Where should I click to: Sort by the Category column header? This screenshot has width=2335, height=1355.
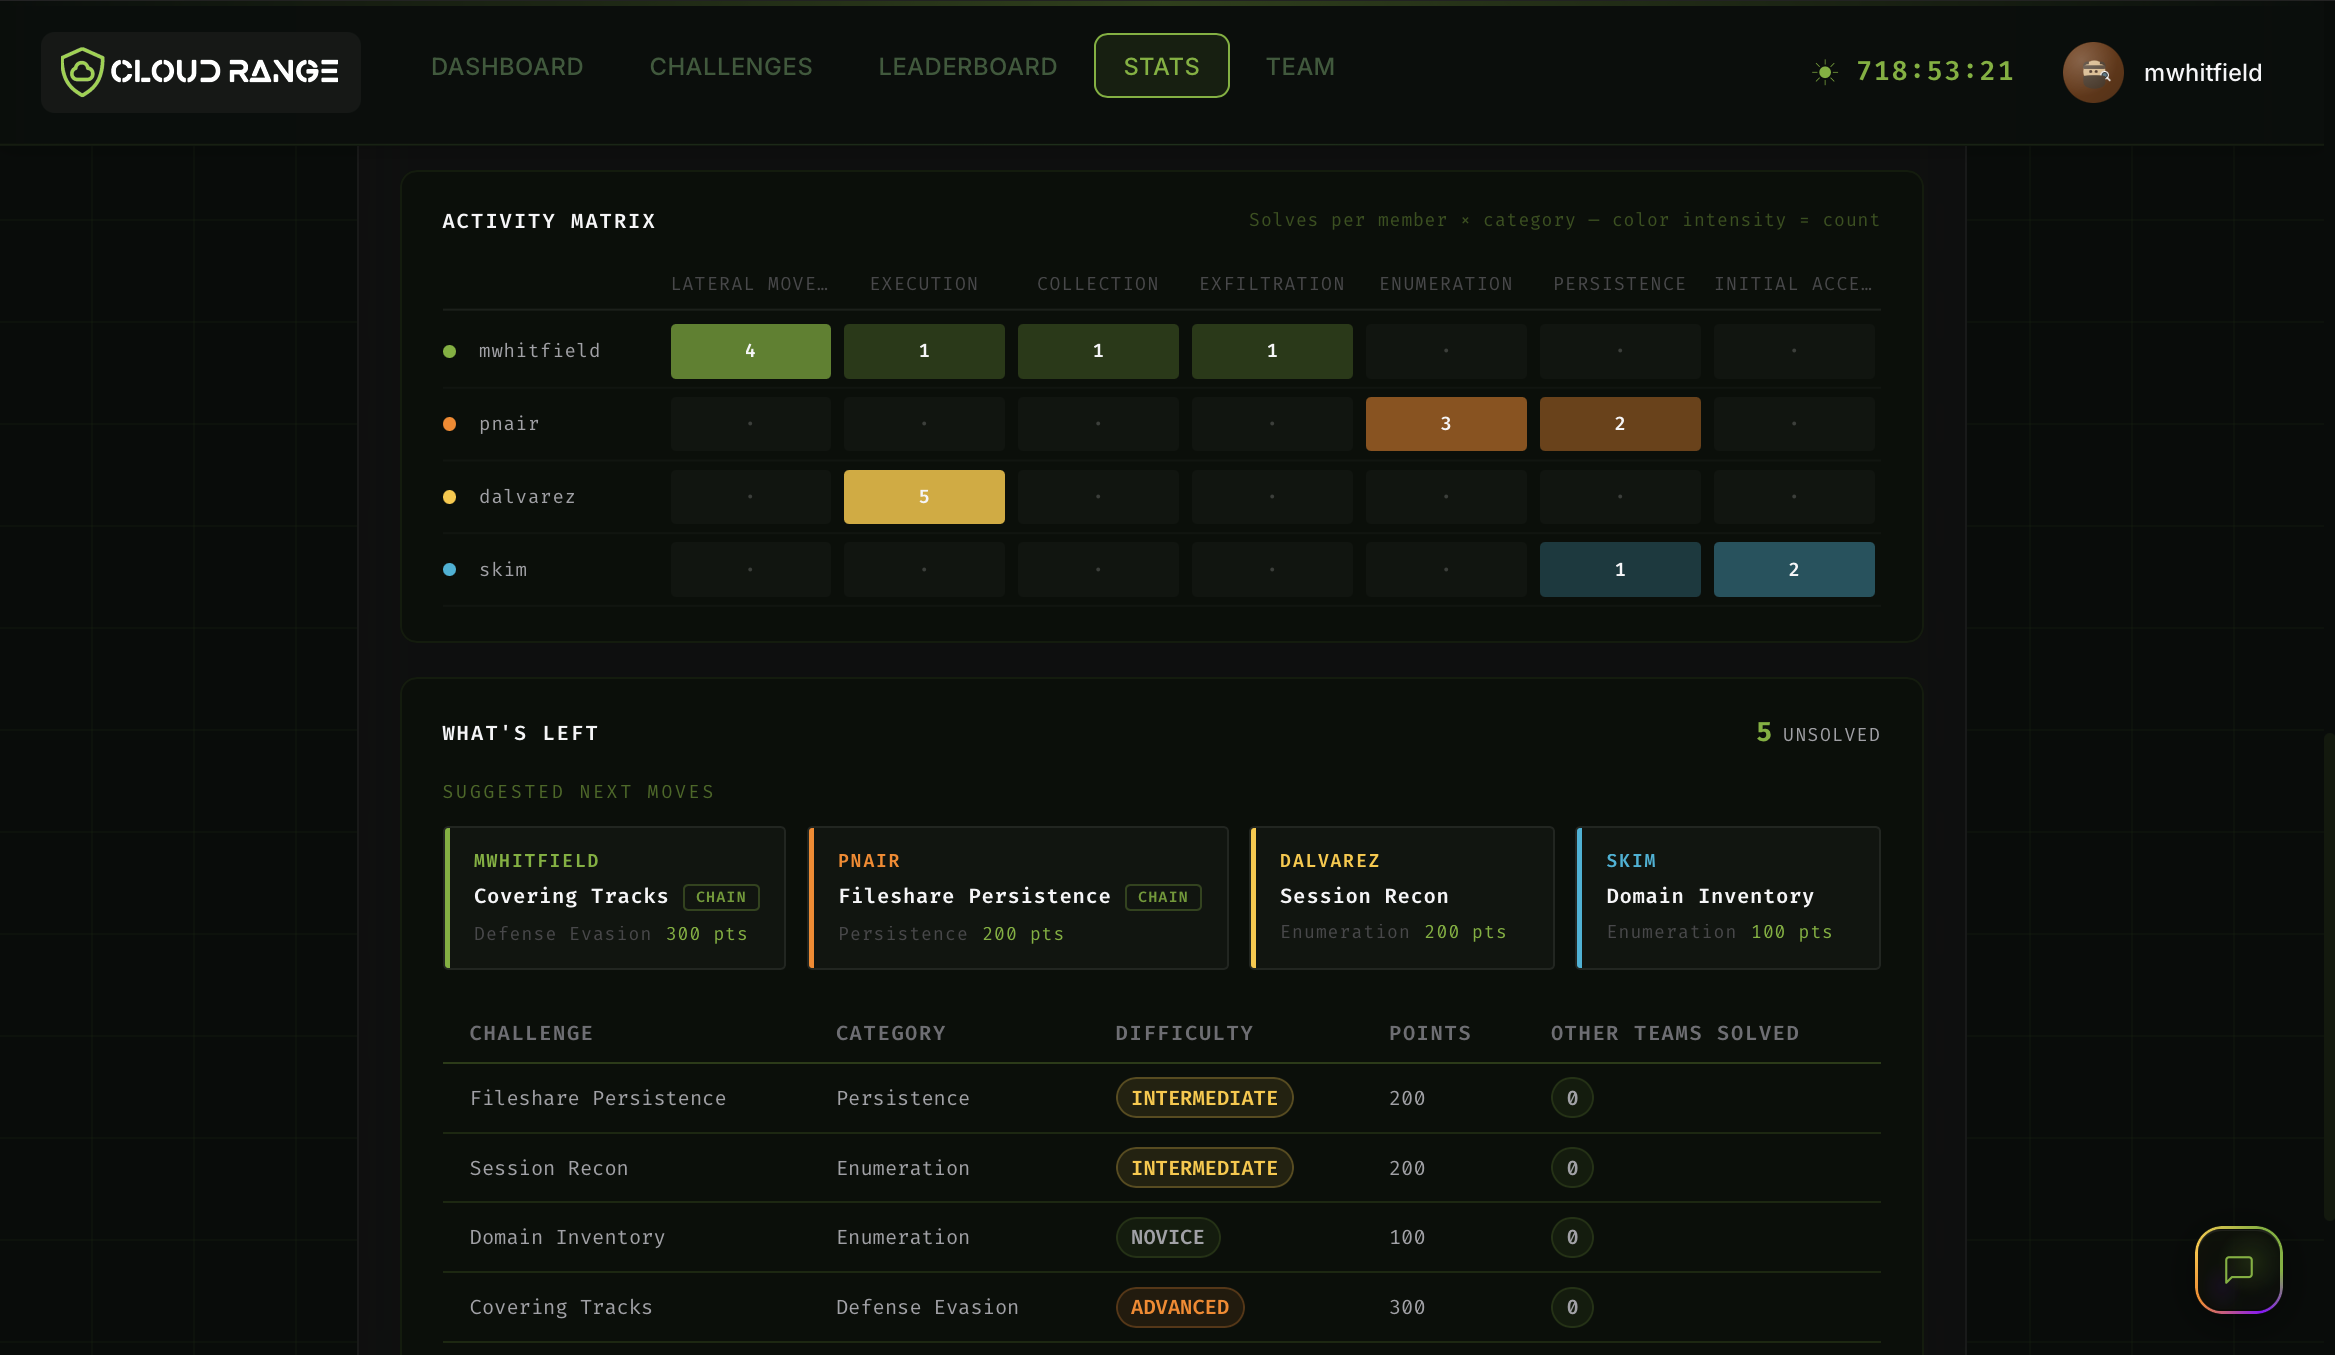tap(891, 1034)
